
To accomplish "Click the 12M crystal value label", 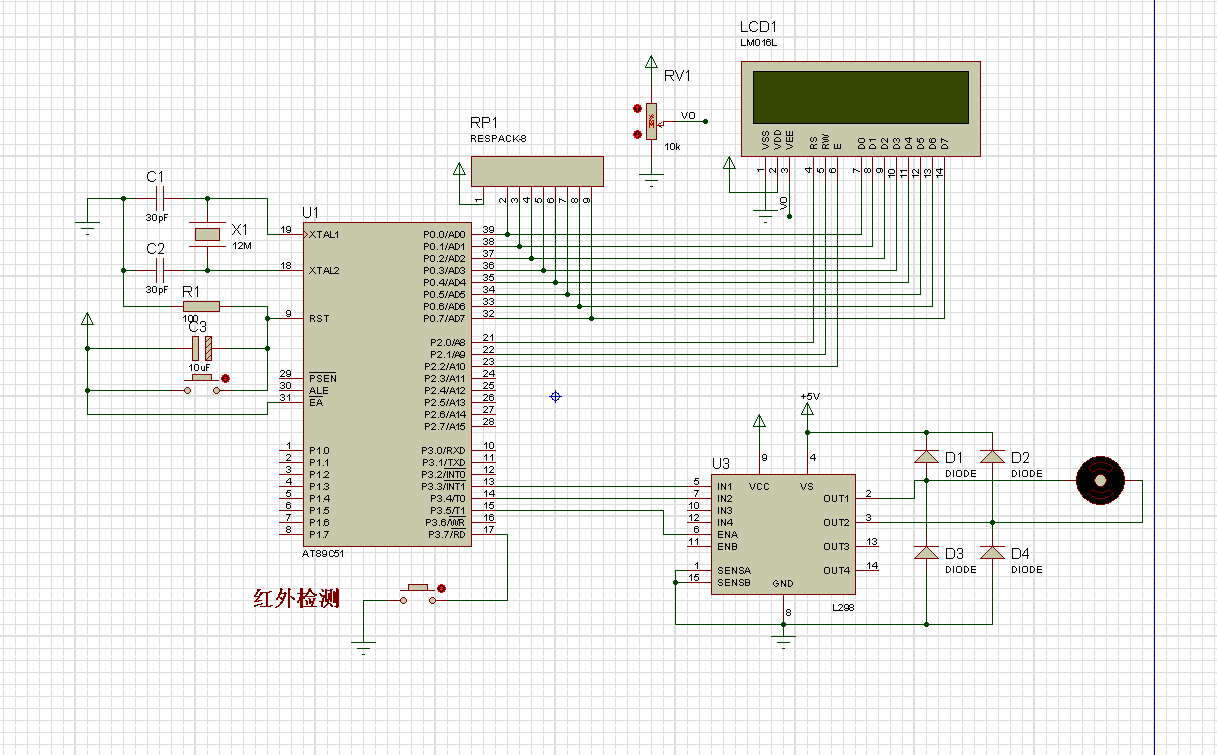I will coord(241,245).
